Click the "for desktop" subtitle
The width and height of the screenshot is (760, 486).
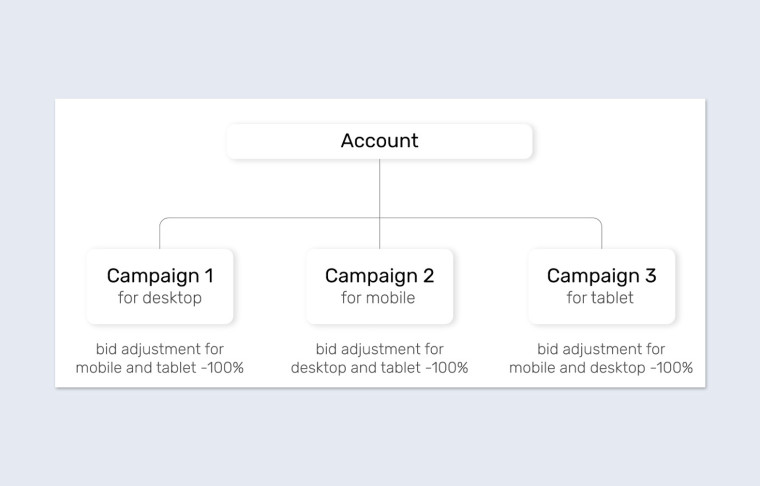coord(160,298)
